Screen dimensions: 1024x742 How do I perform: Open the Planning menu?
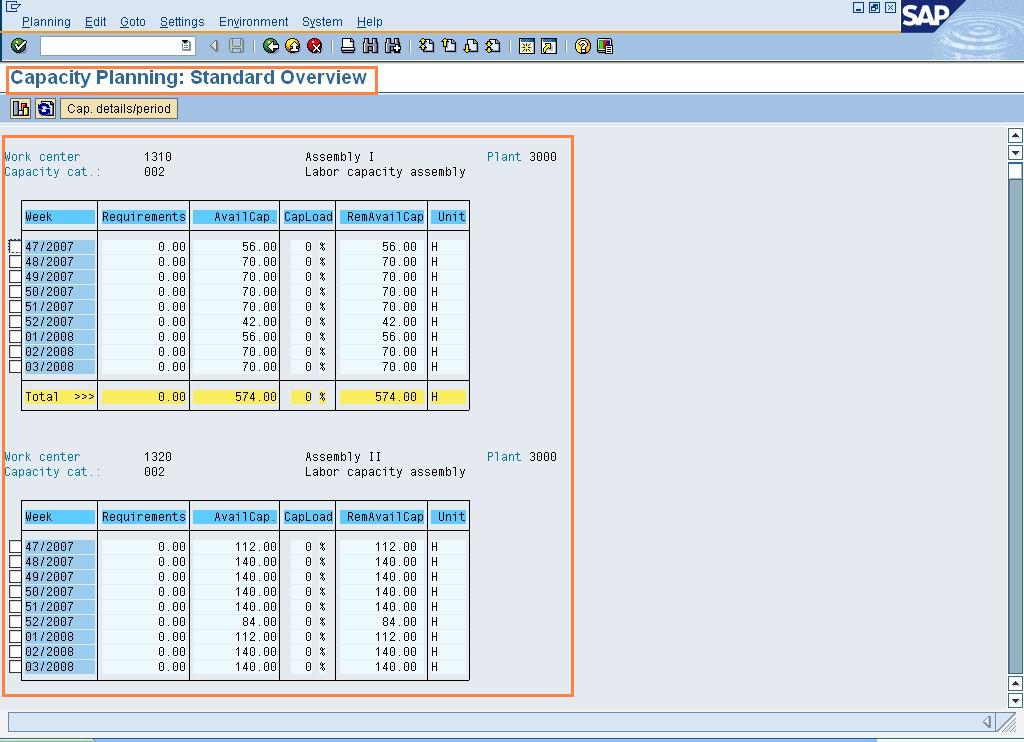click(x=46, y=22)
